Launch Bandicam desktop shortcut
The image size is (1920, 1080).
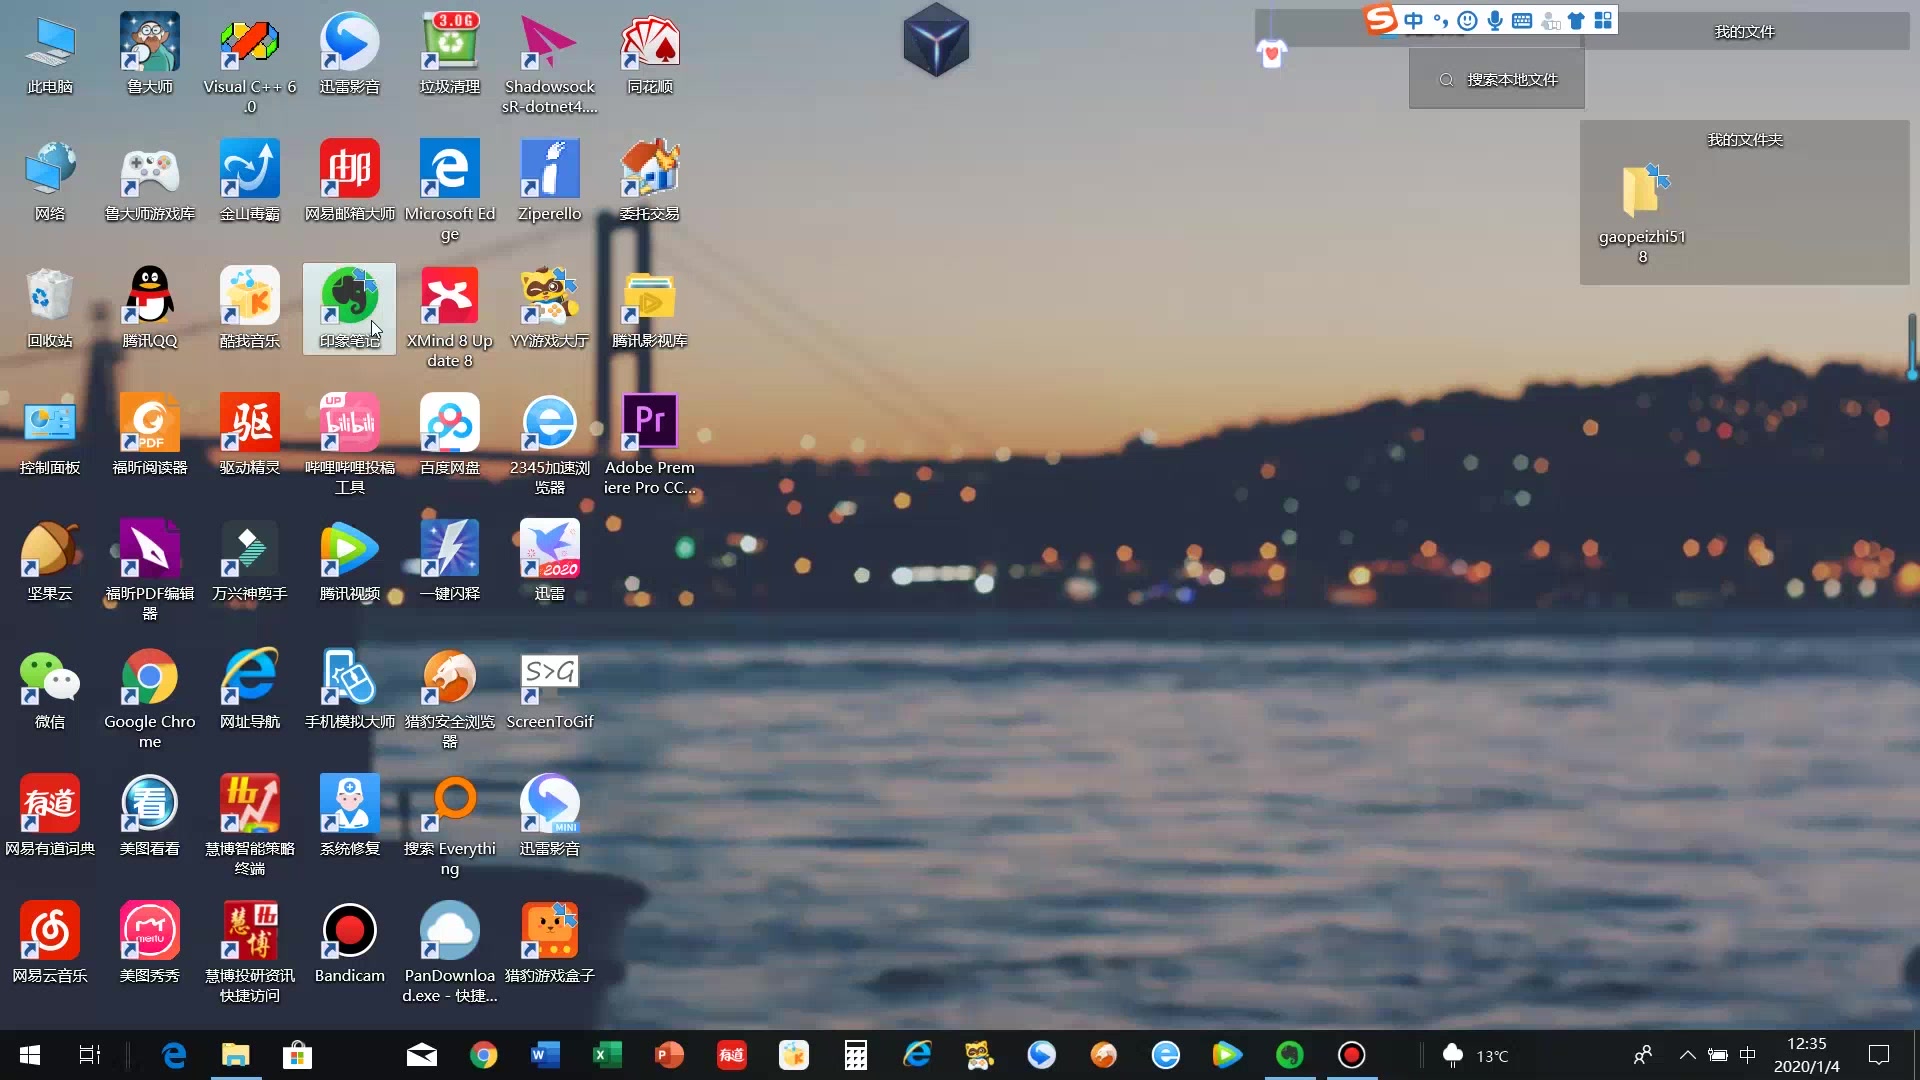[350, 943]
